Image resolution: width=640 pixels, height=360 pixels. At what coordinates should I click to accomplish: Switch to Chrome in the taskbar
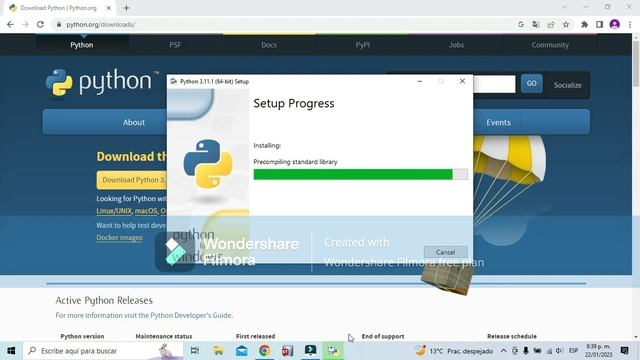pos(264,351)
